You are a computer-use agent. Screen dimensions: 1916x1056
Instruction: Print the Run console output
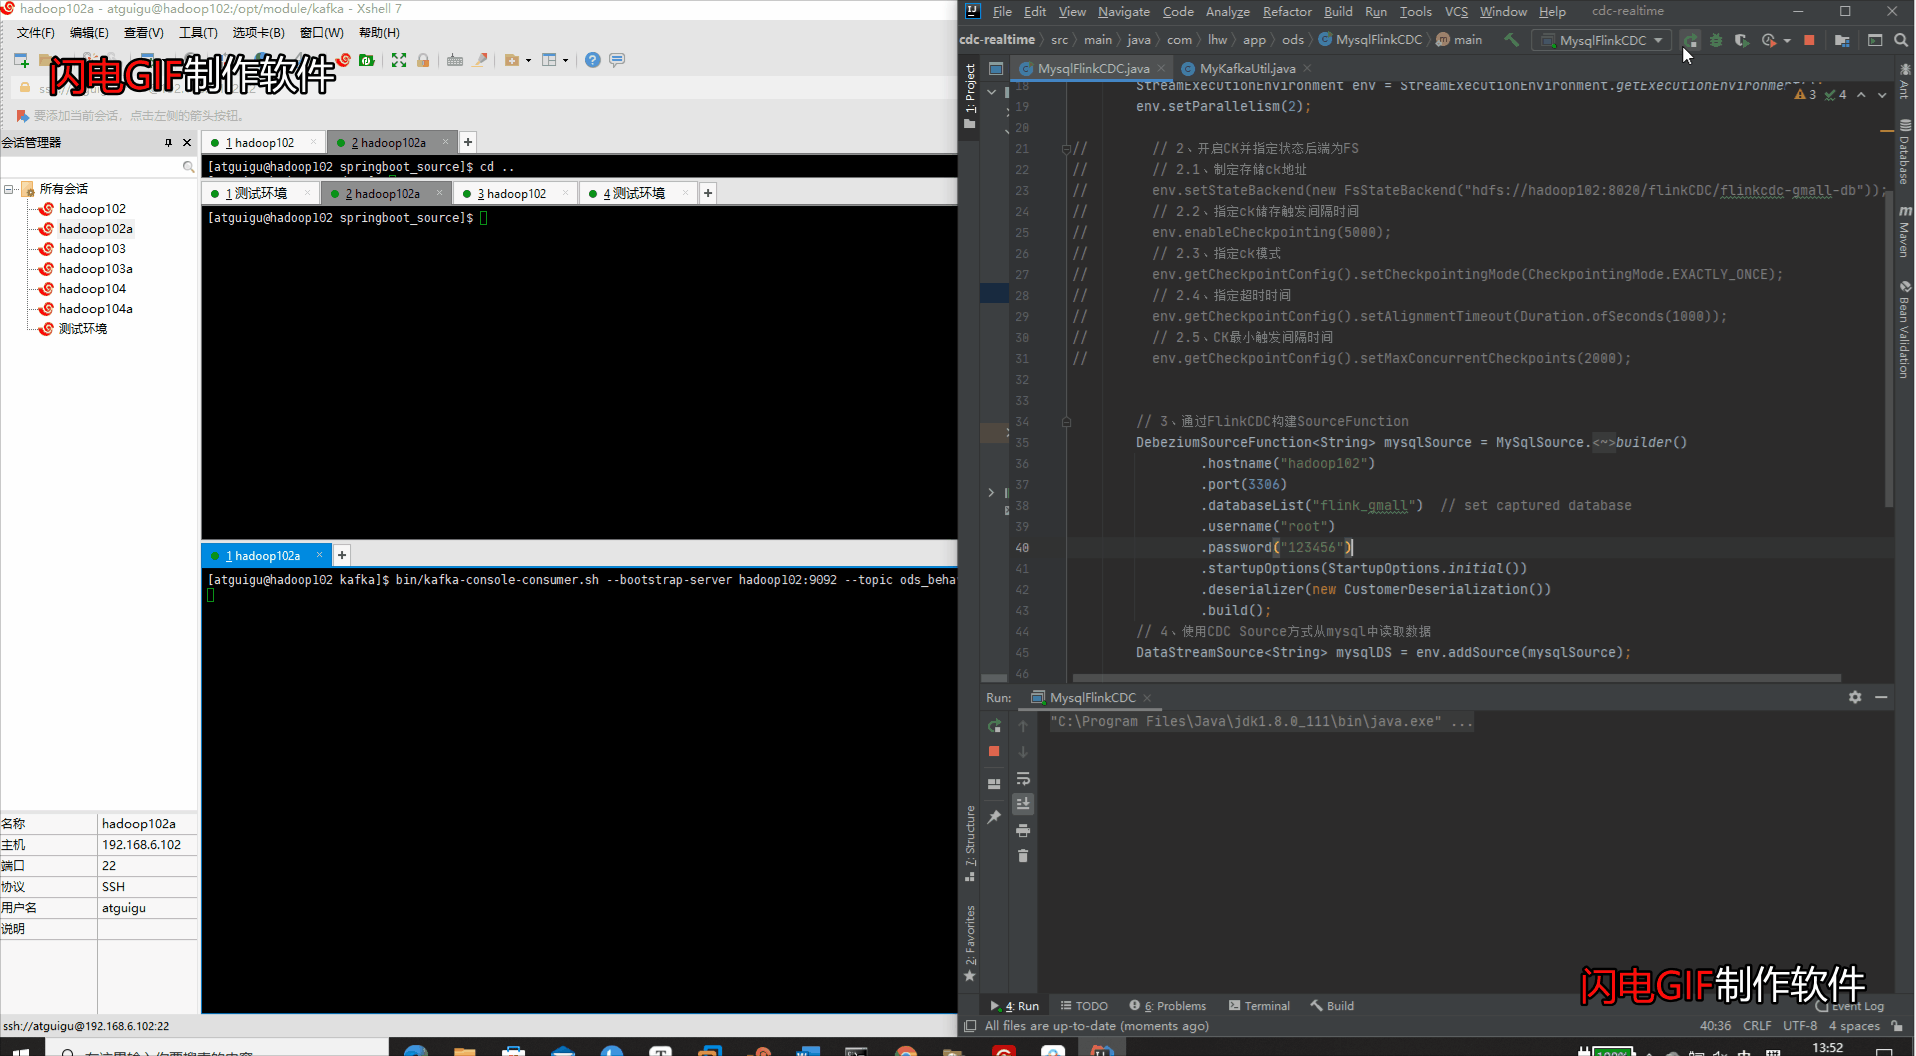coord(1023,830)
